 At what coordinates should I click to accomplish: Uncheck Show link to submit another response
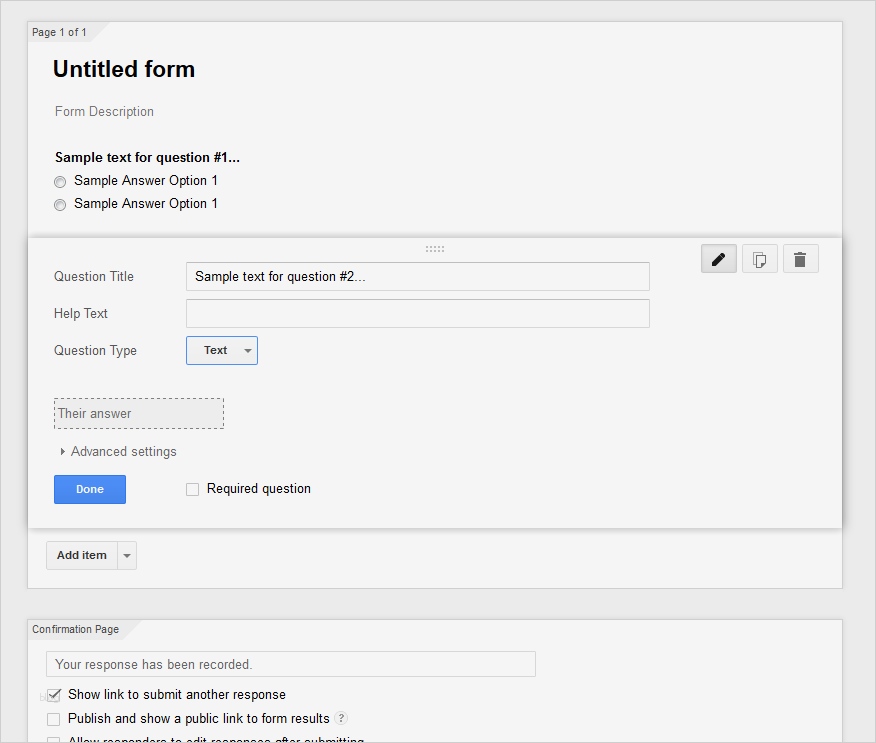click(54, 695)
